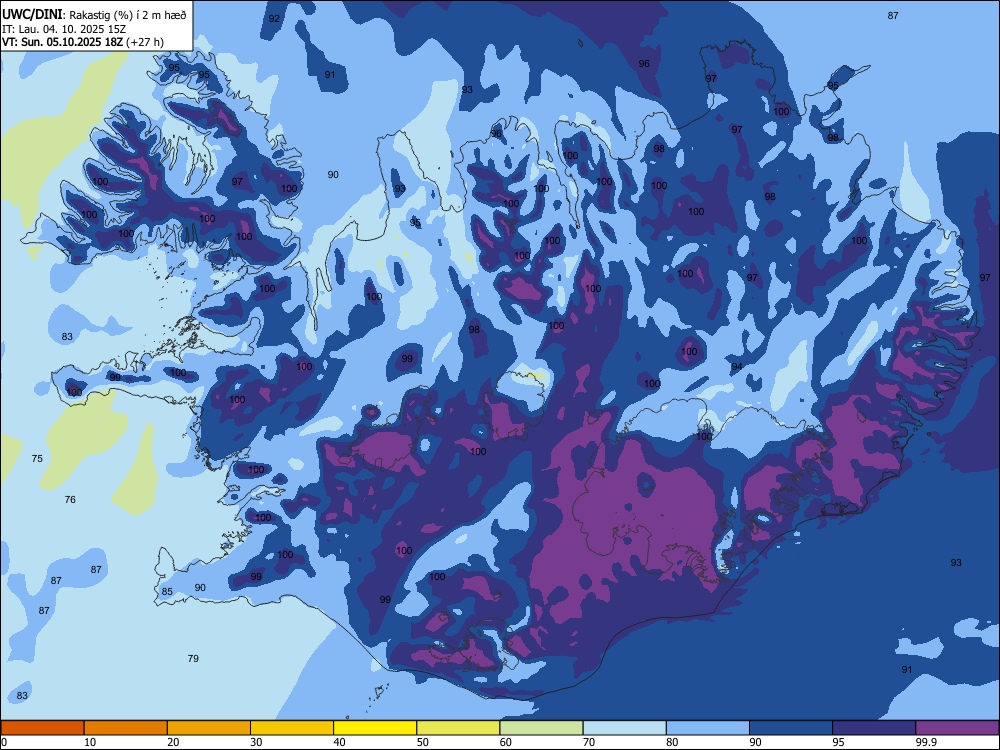Screen dimensions: 1000x750
Task: Click the 10 legend scale label
Action: point(90,742)
